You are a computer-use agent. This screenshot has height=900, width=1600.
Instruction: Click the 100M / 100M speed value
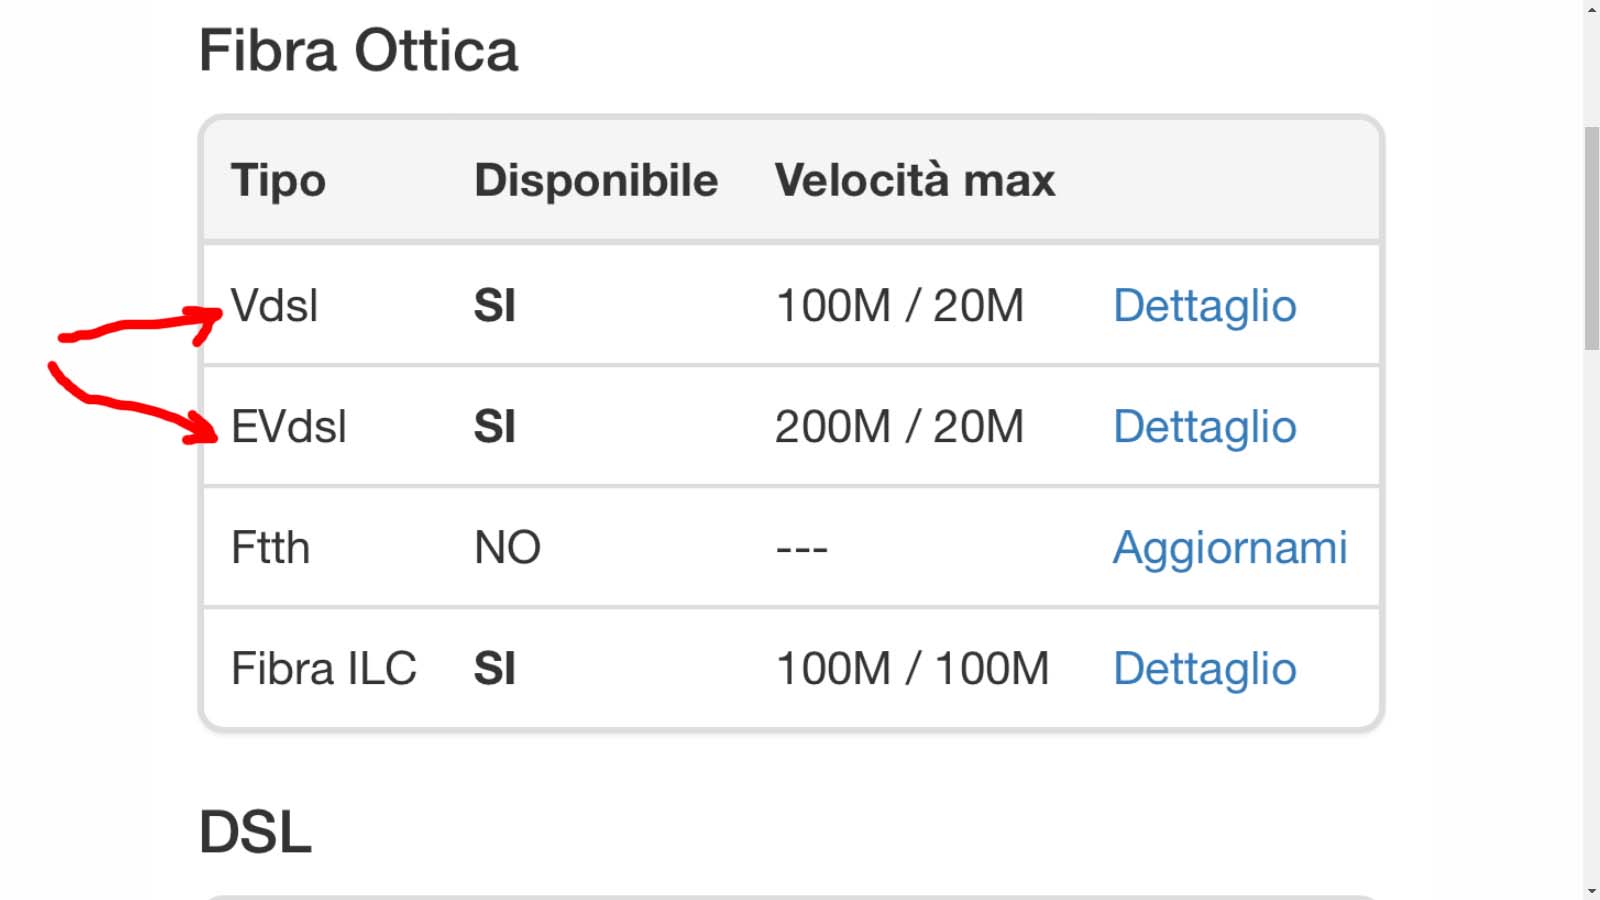913,669
